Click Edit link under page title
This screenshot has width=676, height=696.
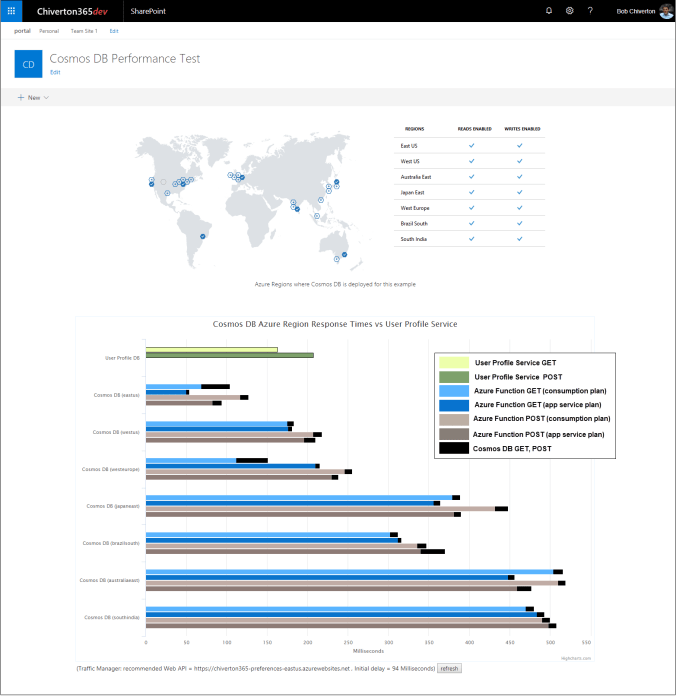55,72
